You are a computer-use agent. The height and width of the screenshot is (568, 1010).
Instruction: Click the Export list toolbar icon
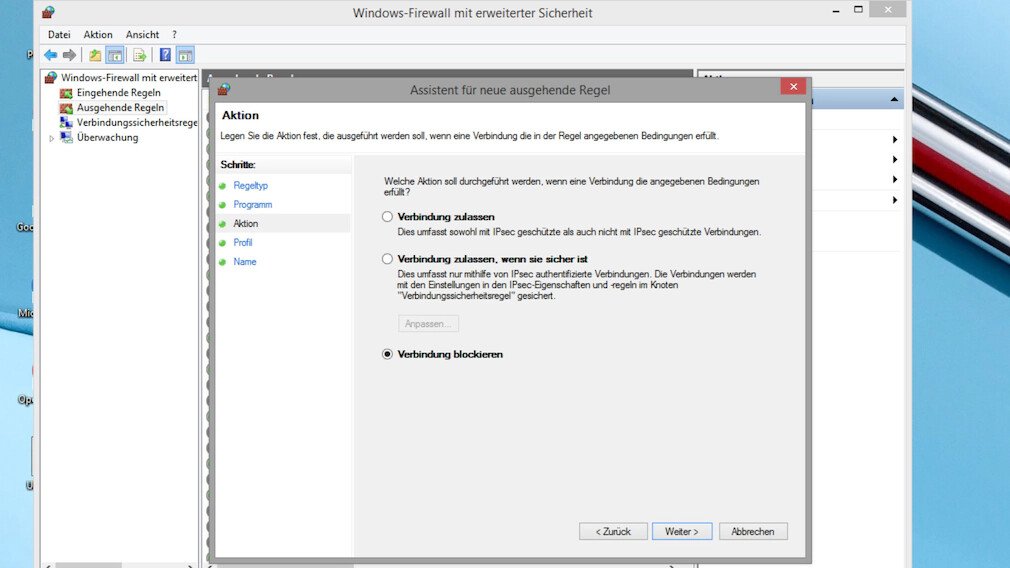pyautogui.click(x=140, y=55)
